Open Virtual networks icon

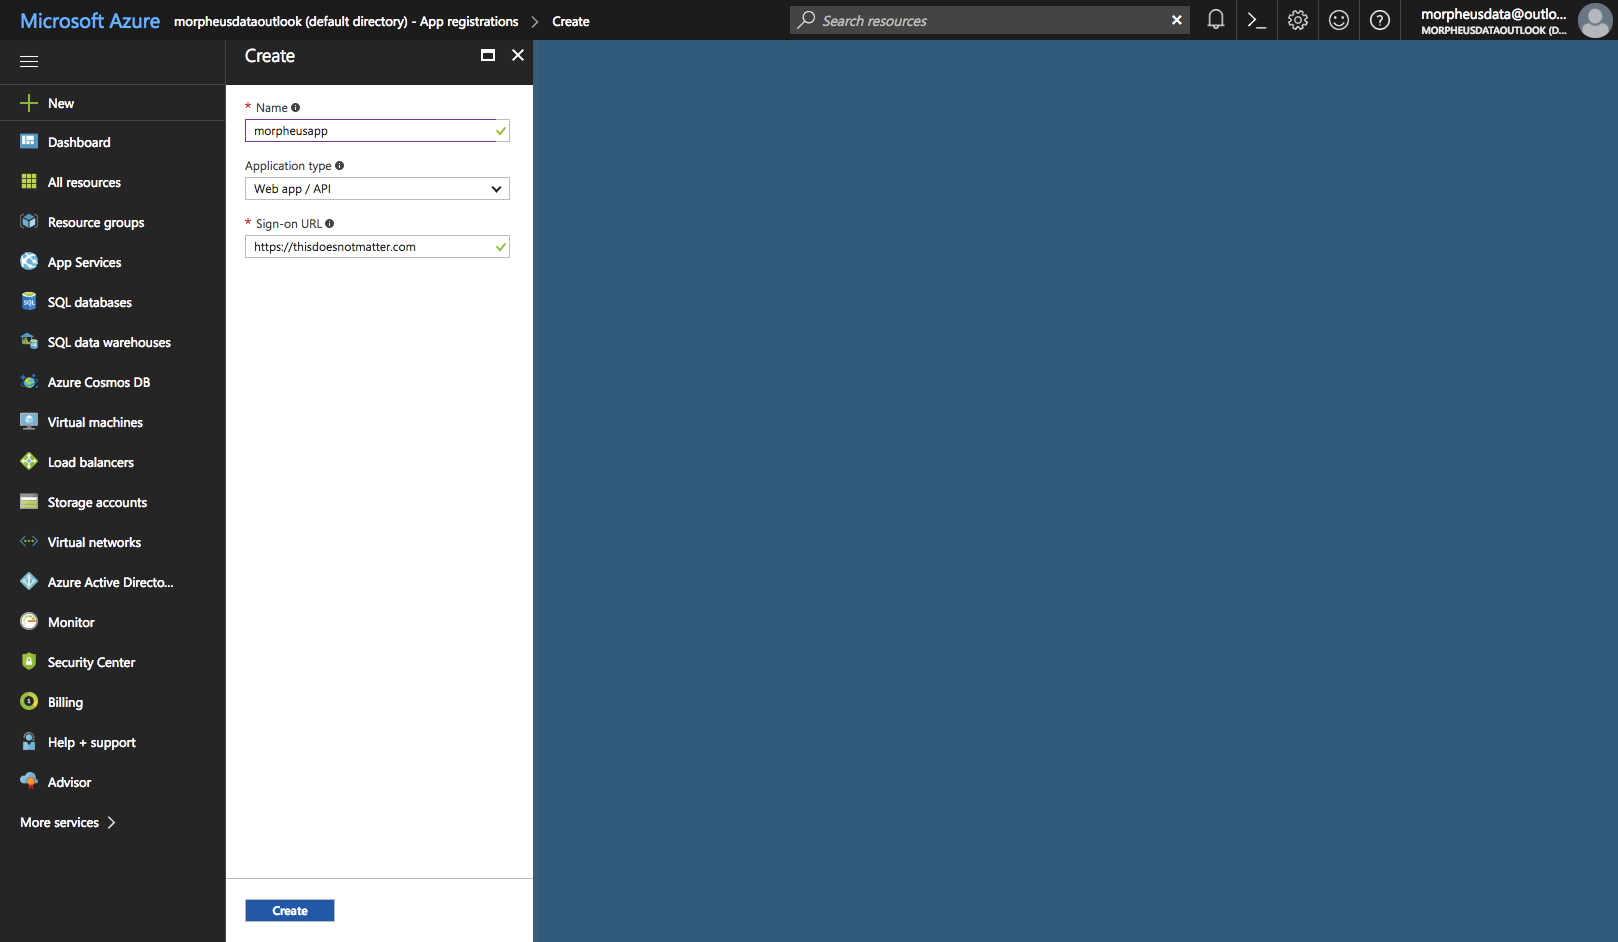pyautogui.click(x=29, y=542)
